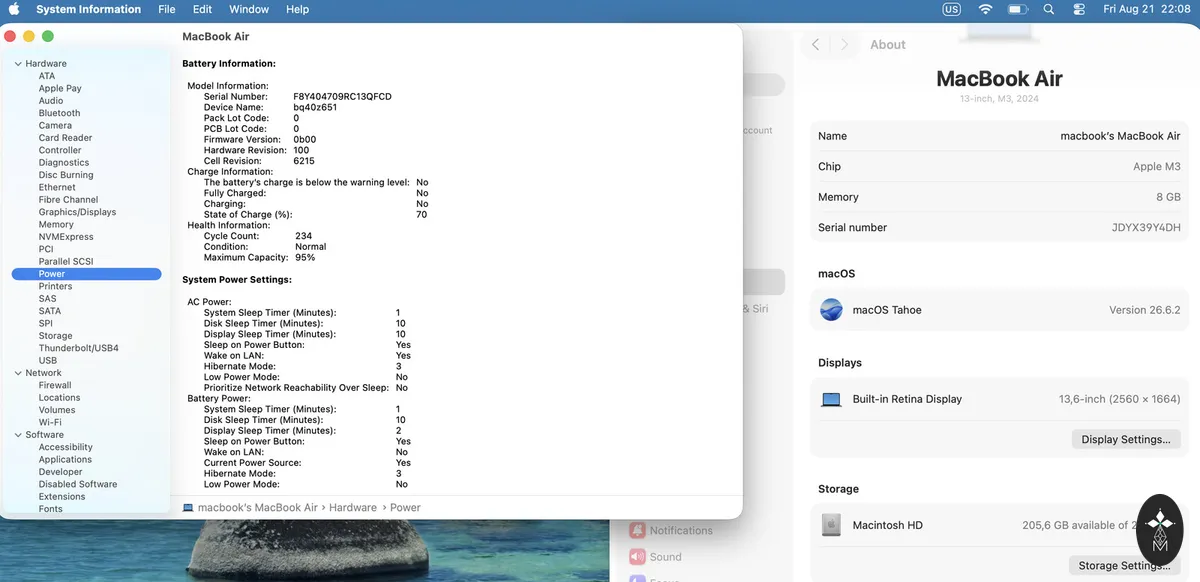This screenshot has width=1200, height=582.
Task: Open Spotlight search magnifier icon
Action: pos(1048,9)
